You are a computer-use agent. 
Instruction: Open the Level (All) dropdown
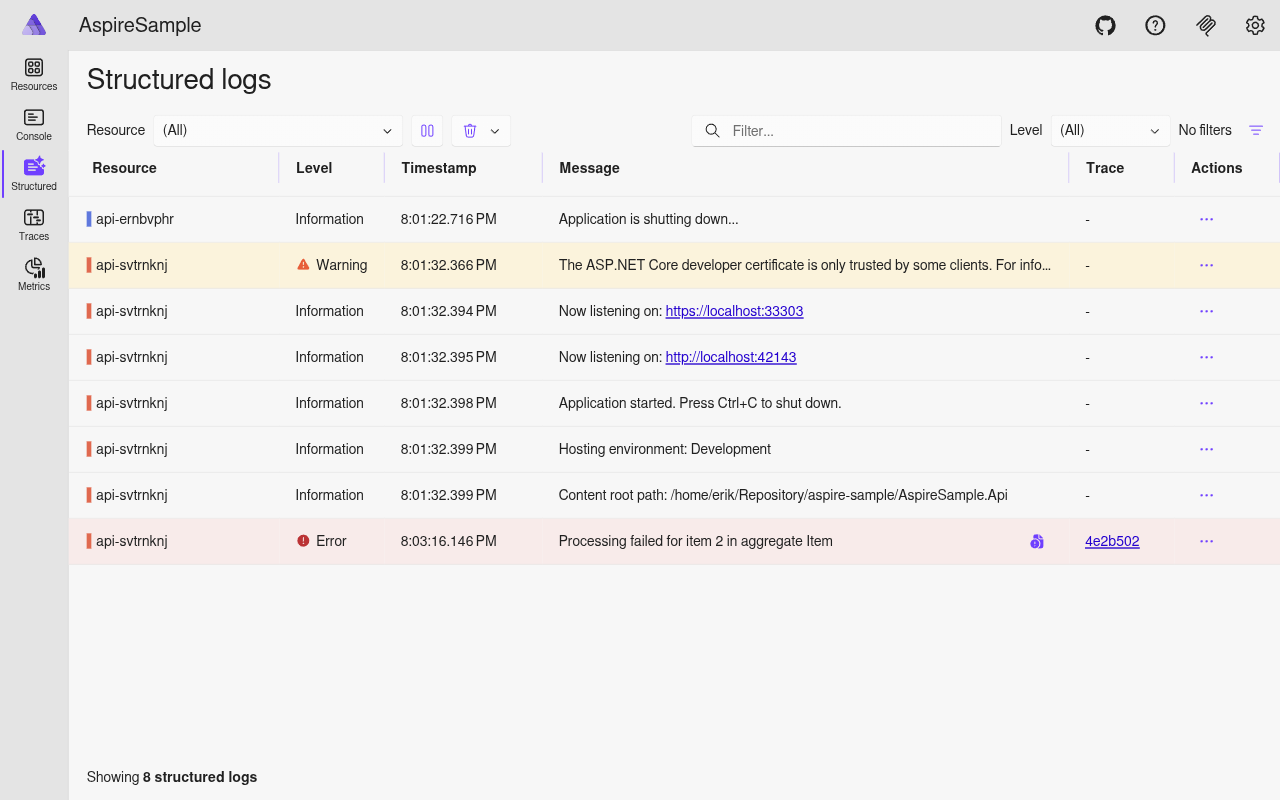[1110, 130]
